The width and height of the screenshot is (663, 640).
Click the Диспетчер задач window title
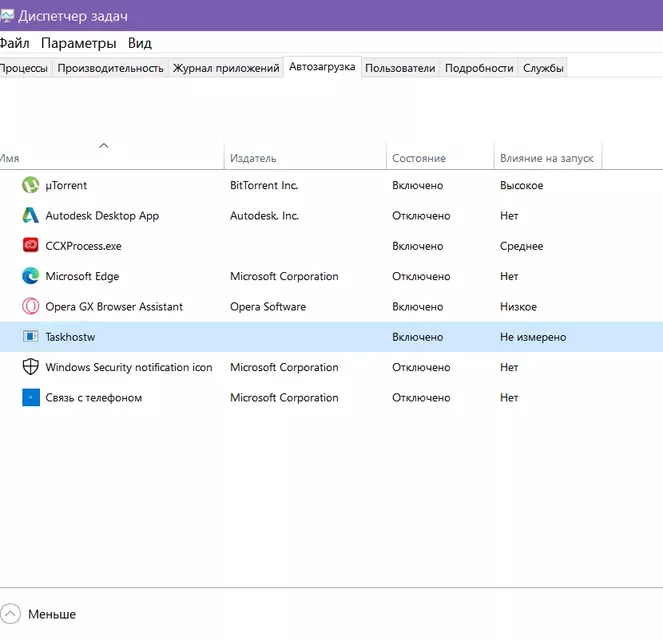click(x=73, y=16)
